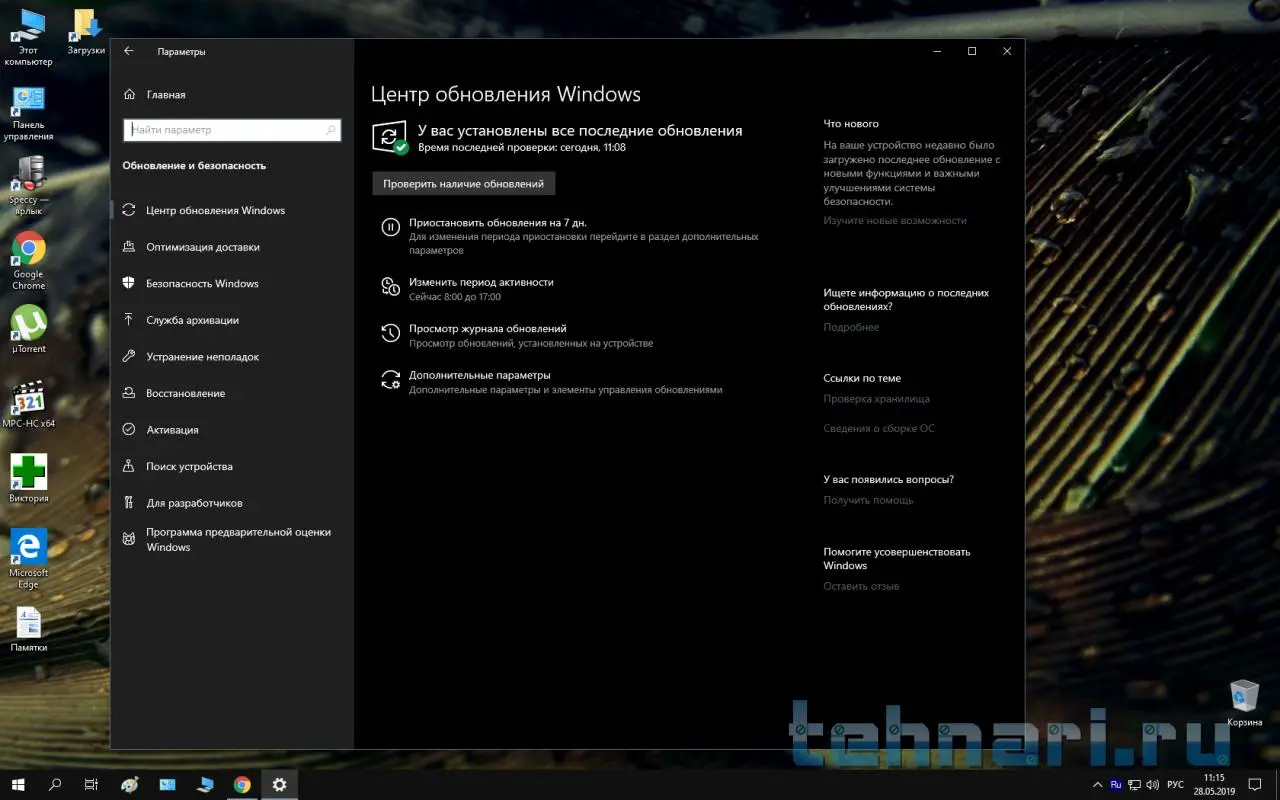Open Устранение неполадок section
The width and height of the screenshot is (1280, 800).
(x=232, y=357)
